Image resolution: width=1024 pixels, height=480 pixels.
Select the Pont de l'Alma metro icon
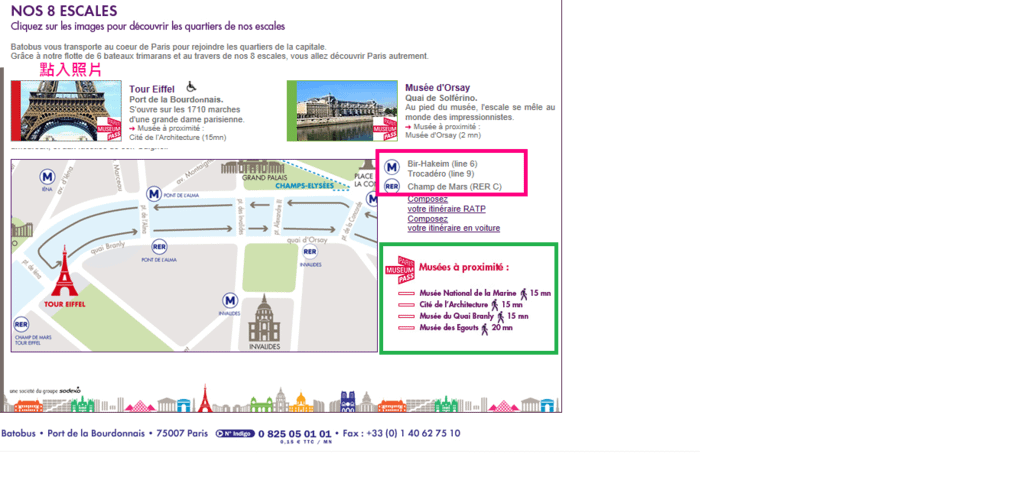153,194
